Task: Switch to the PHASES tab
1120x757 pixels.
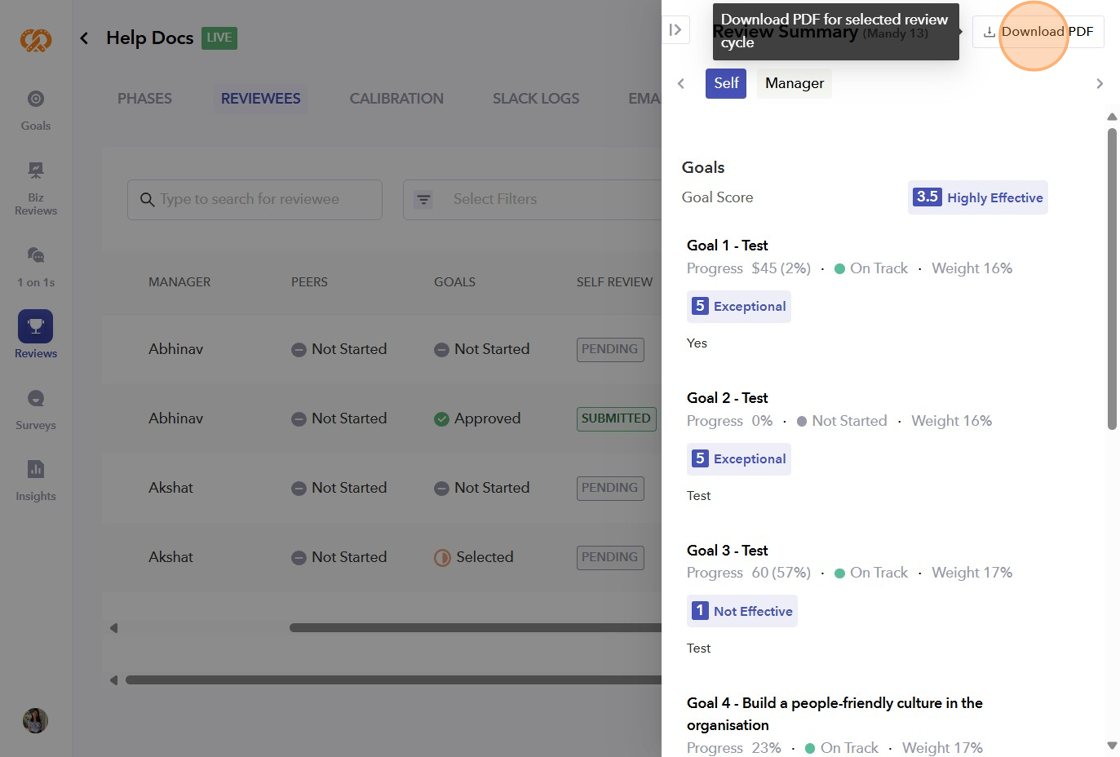Action: [x=145, y=99]
